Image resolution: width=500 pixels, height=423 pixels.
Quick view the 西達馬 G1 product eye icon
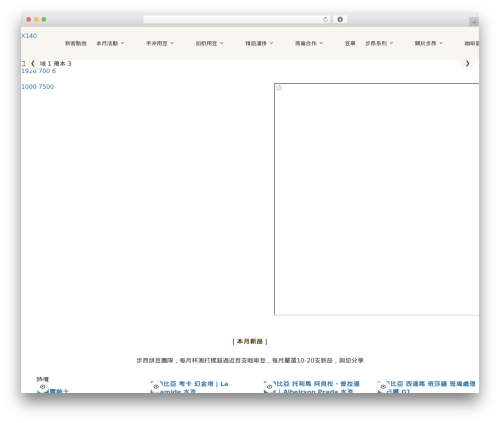tap(383, 387)
